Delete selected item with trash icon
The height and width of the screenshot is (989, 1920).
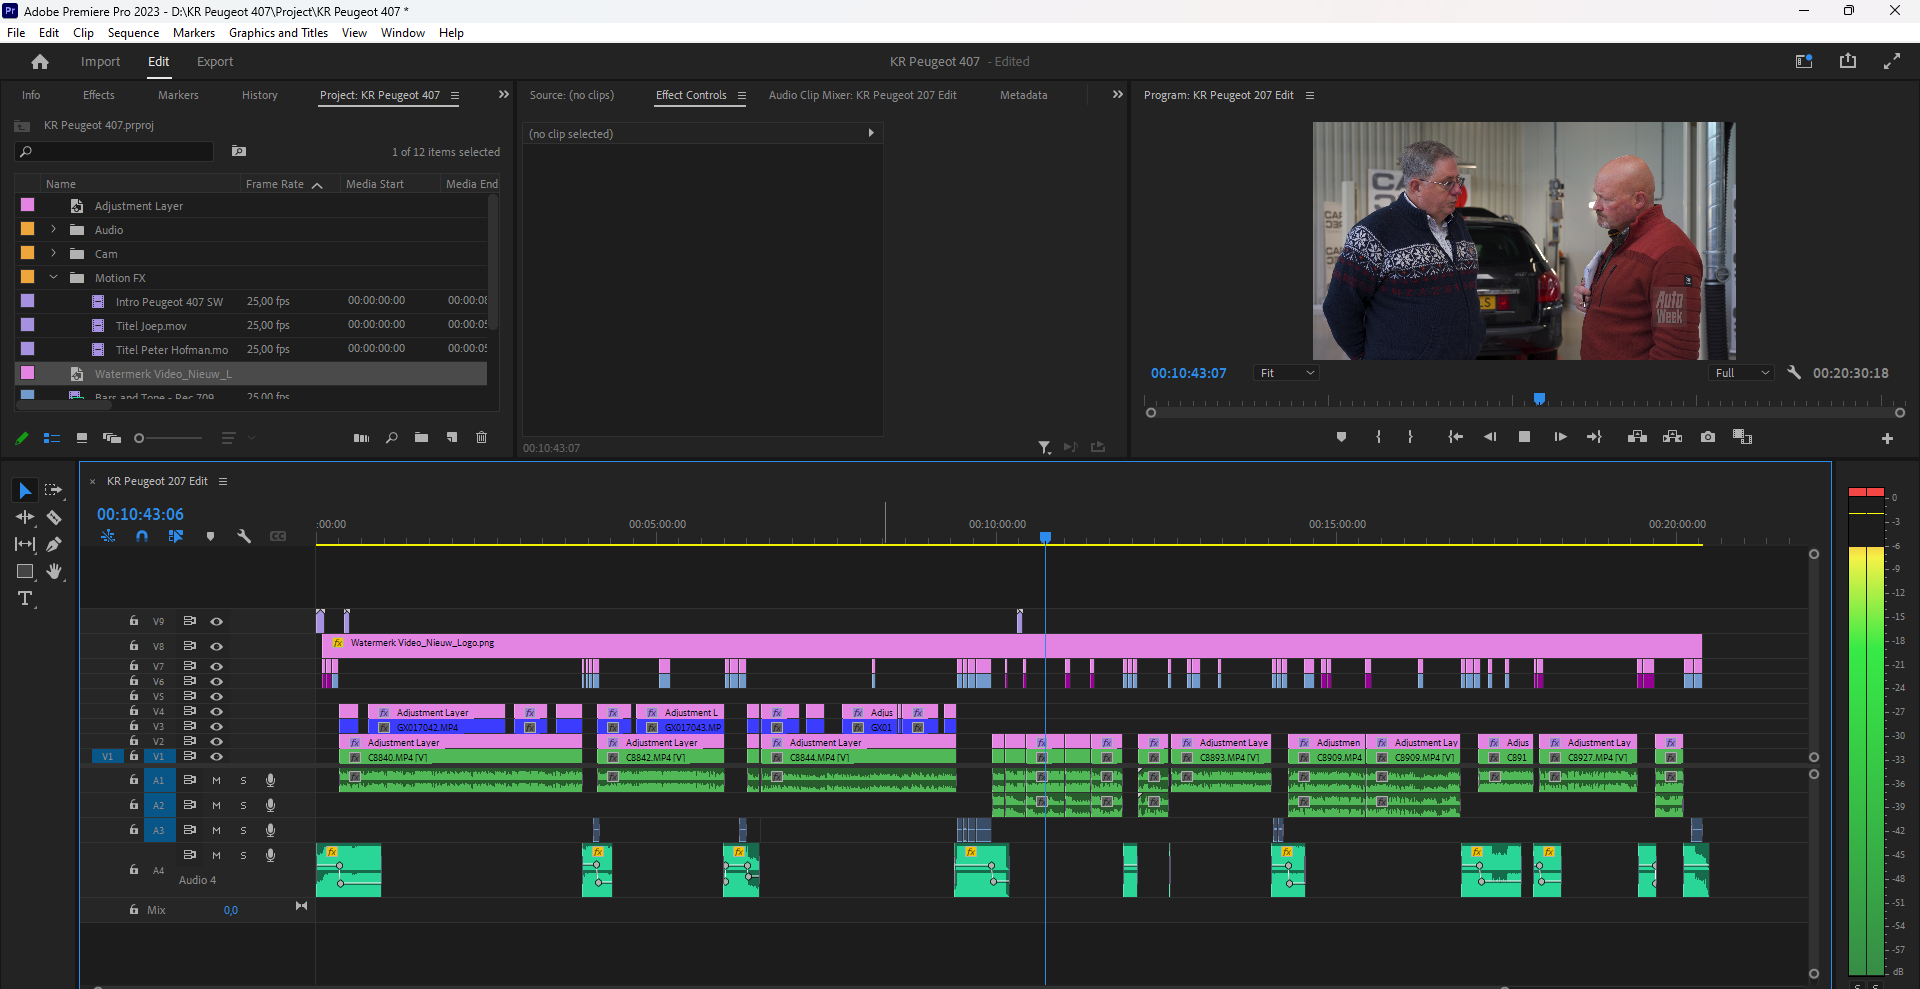[x=481, y=438]
